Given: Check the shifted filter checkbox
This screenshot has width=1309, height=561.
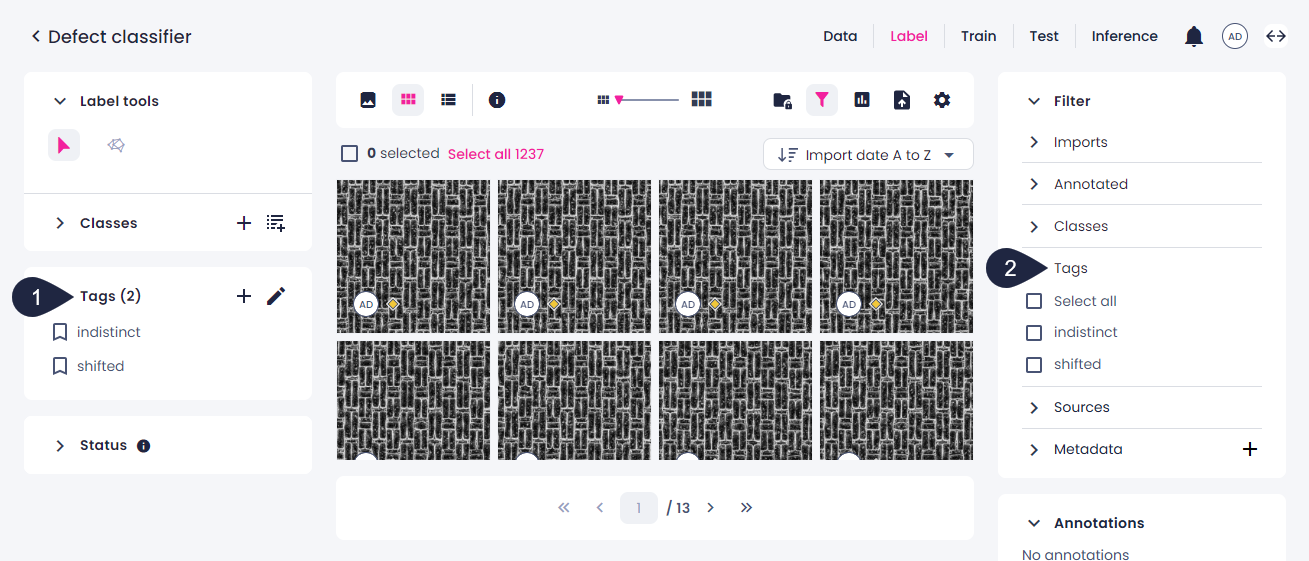Looking at the screenshot, I should tap(1034, 365).
